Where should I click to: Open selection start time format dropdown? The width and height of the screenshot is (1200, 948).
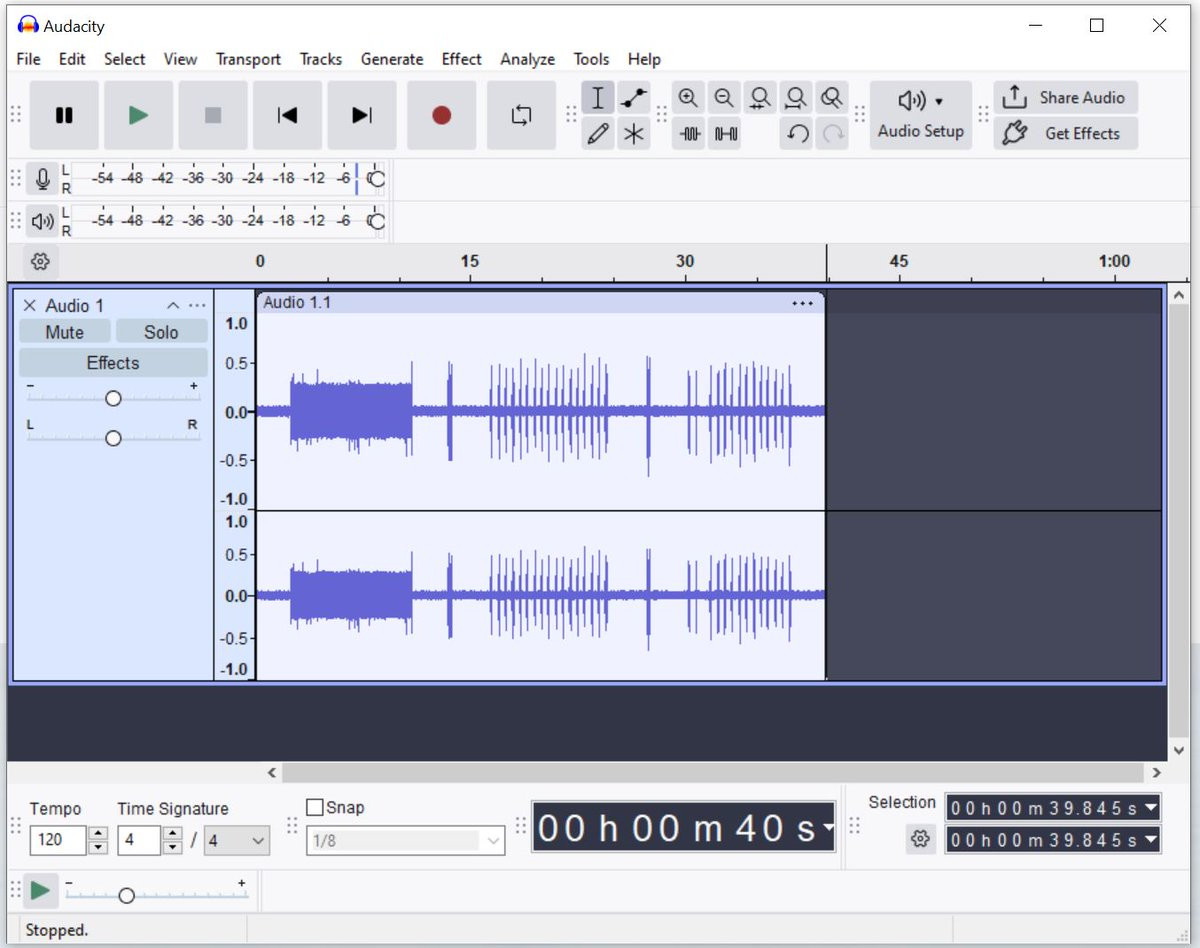click(1151, 807)
